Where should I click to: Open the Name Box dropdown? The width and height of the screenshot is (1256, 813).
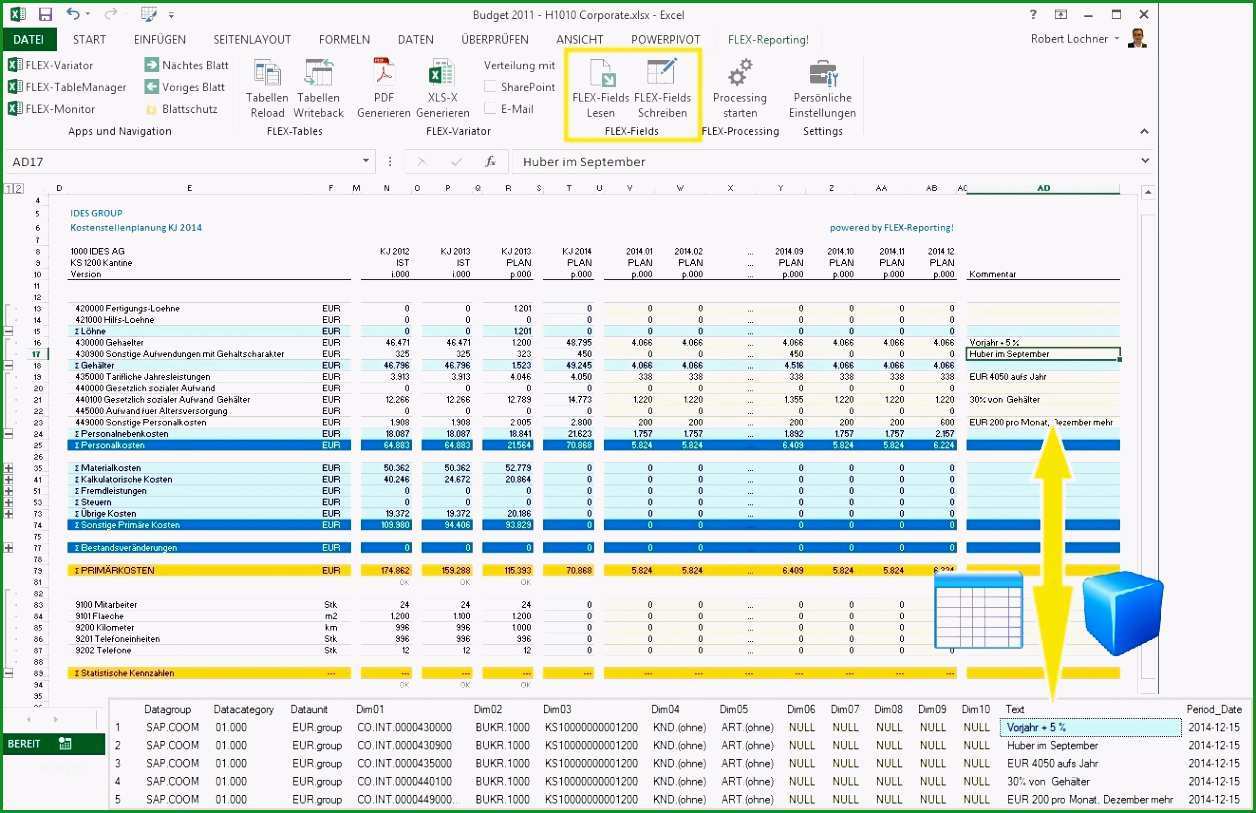[x=366, y=162]
